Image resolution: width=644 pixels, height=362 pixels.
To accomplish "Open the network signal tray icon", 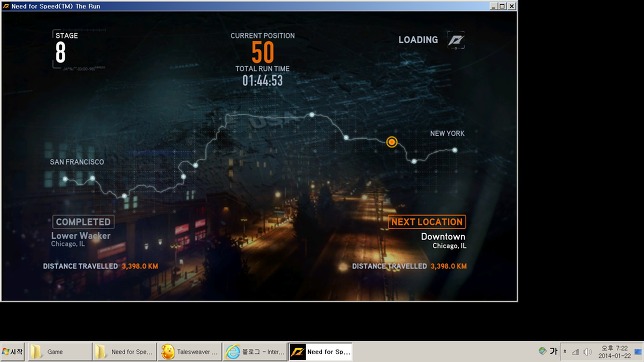I will coord(576,352).
